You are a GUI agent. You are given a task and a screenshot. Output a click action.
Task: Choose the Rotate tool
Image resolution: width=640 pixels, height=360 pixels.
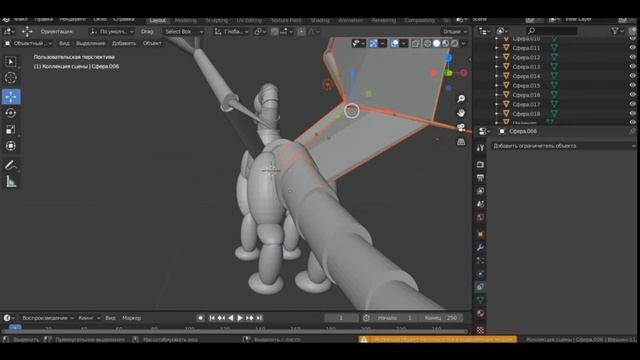11,113
